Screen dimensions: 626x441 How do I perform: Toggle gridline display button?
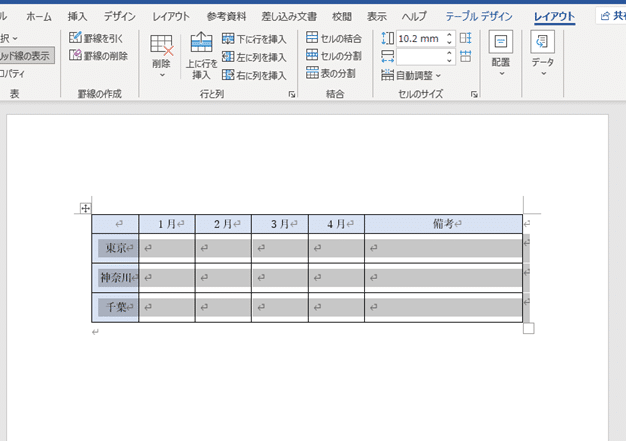coord(26,56)
